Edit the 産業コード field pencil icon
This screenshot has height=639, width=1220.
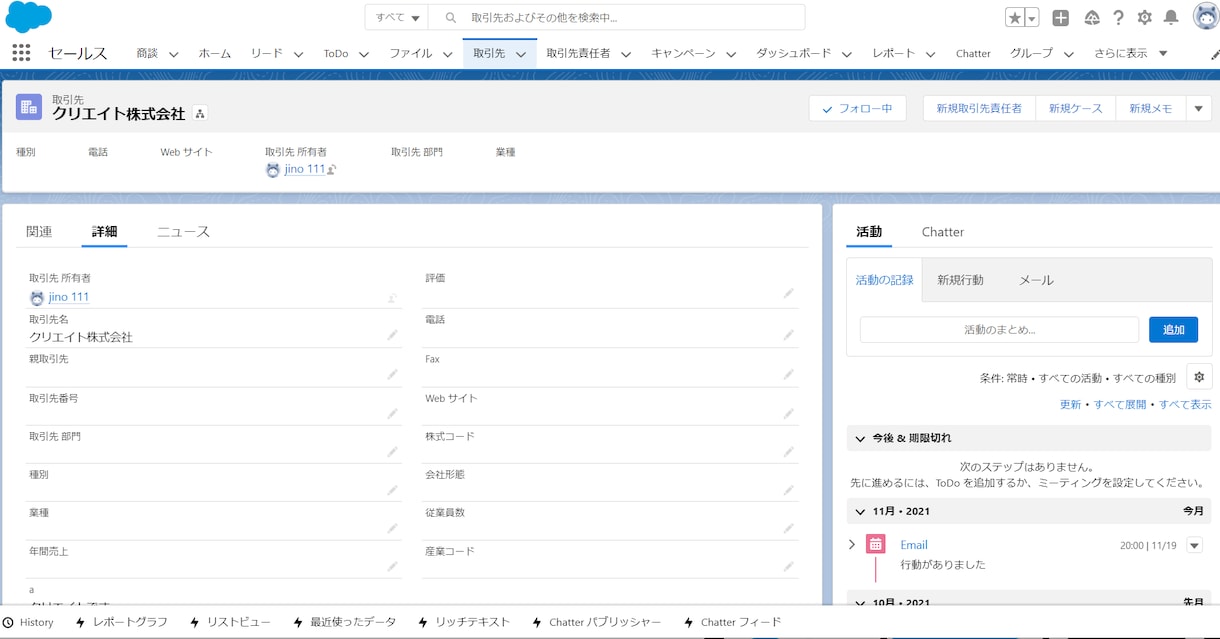(x=788, y=567)
